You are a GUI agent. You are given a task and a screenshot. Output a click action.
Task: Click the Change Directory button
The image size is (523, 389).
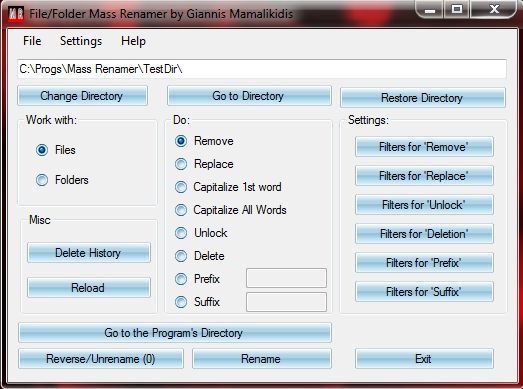pos(82,96)
